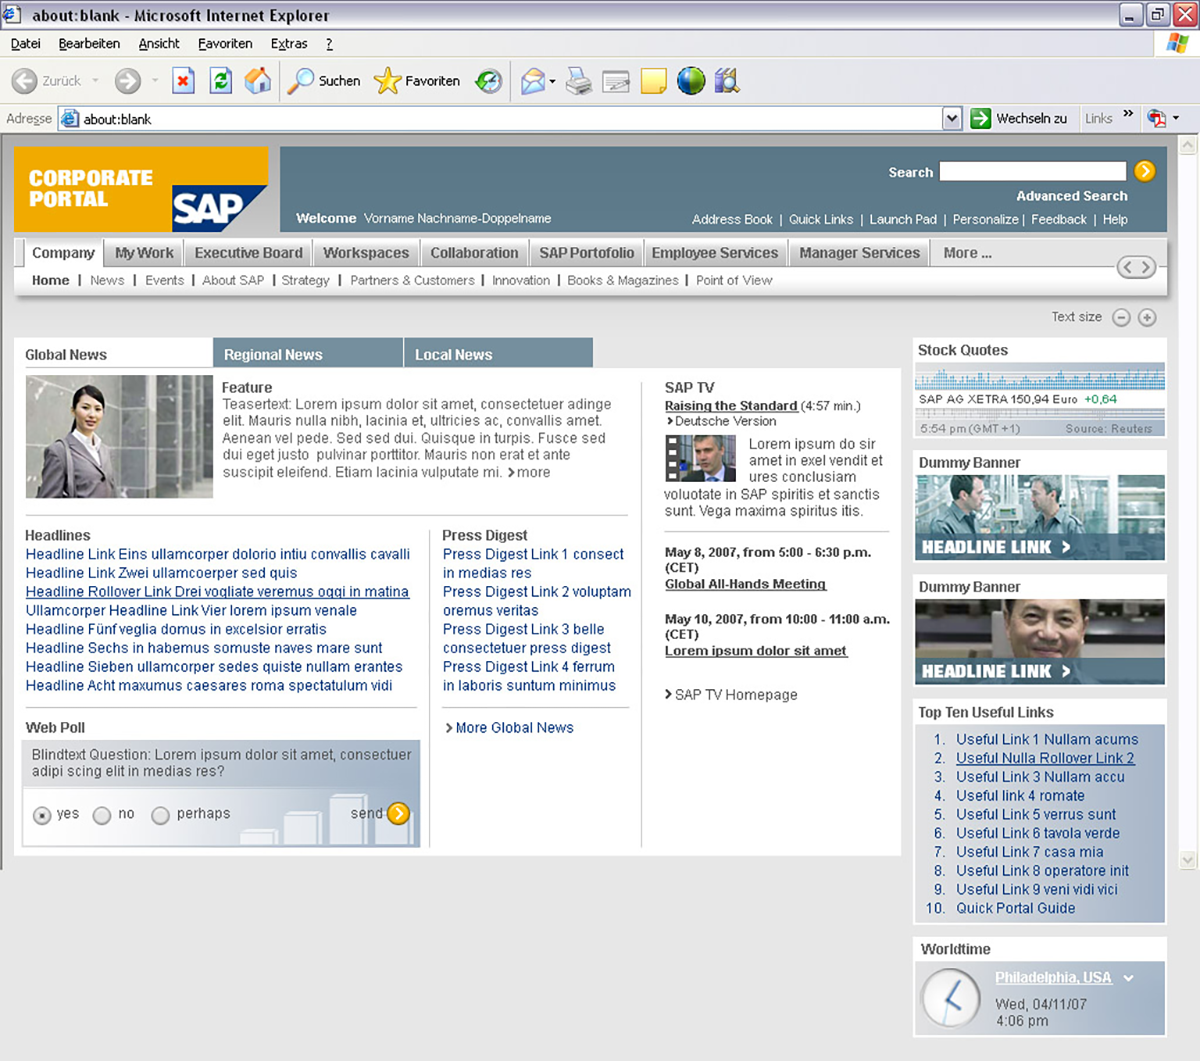Choose the 'perhaps' poll answer
Viewport: 1200px width, 1061px height.
coord(160,815)
